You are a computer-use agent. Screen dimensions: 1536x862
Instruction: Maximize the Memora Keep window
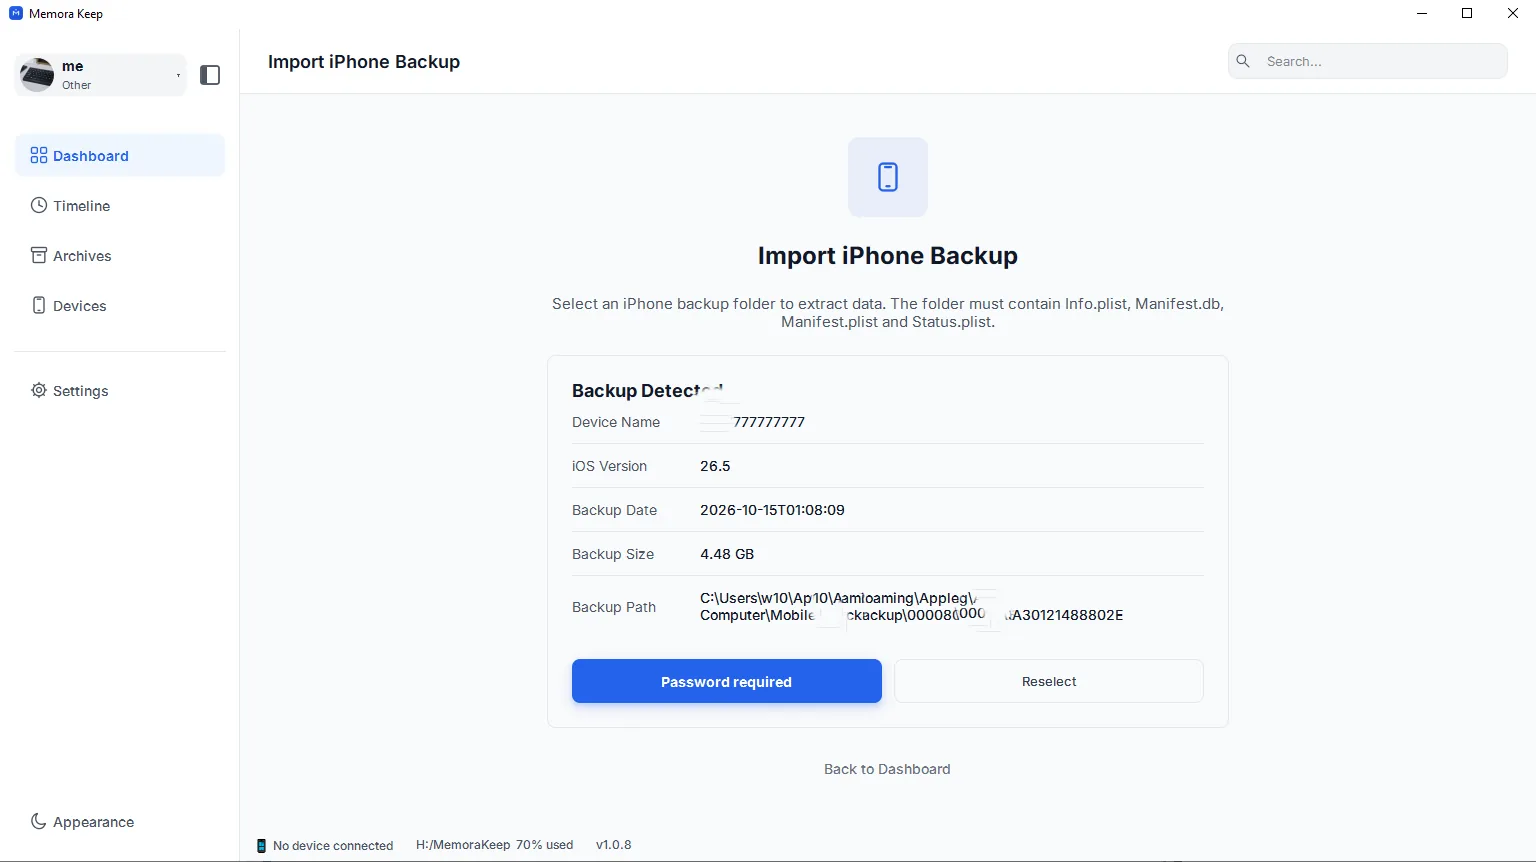point(1467,13)
